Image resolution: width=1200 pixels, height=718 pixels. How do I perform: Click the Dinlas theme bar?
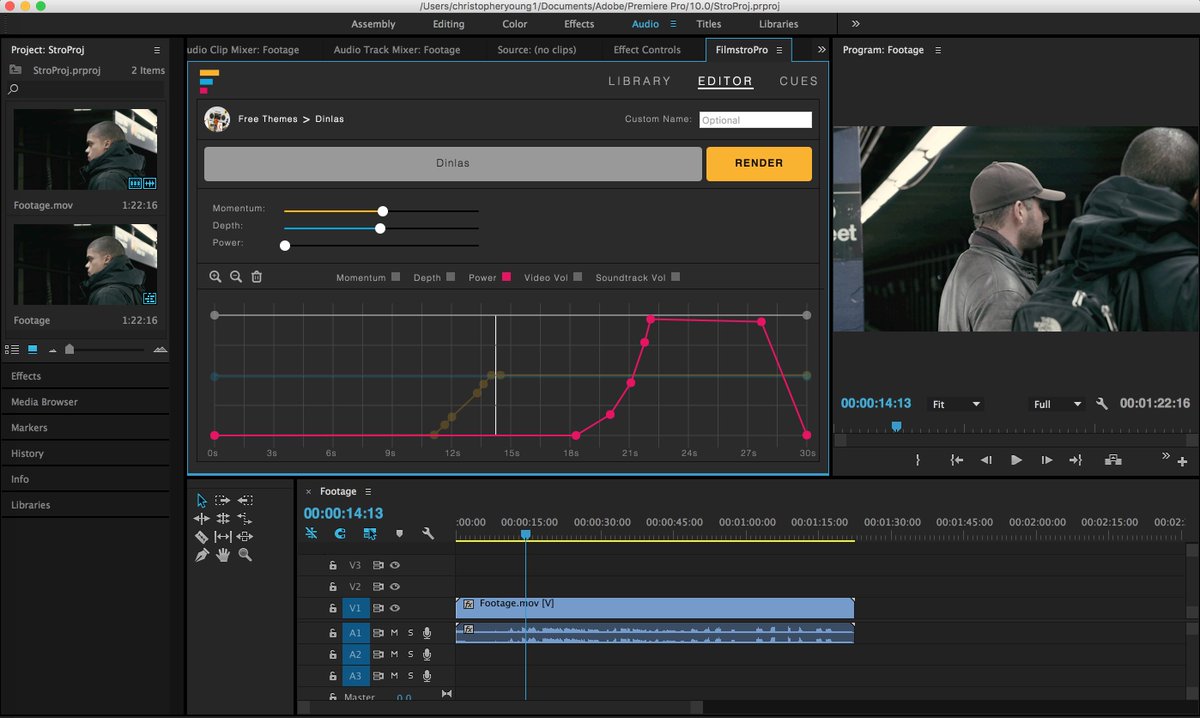[x=453, y=163]
